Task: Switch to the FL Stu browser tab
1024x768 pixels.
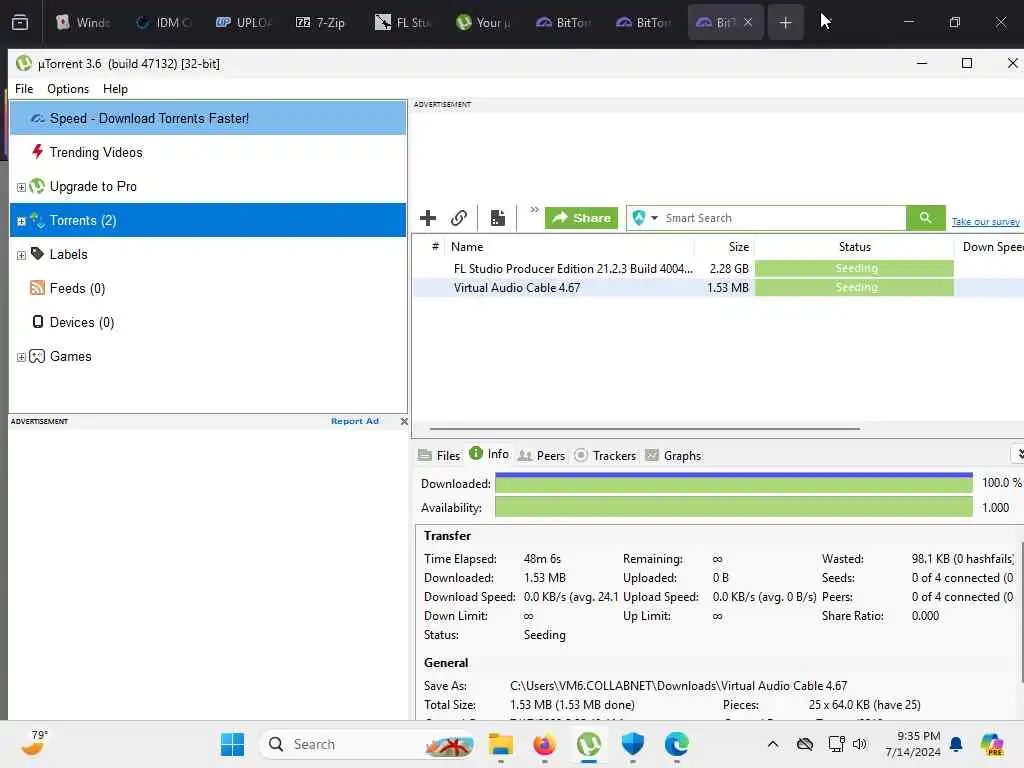Action: coord(403,23)
